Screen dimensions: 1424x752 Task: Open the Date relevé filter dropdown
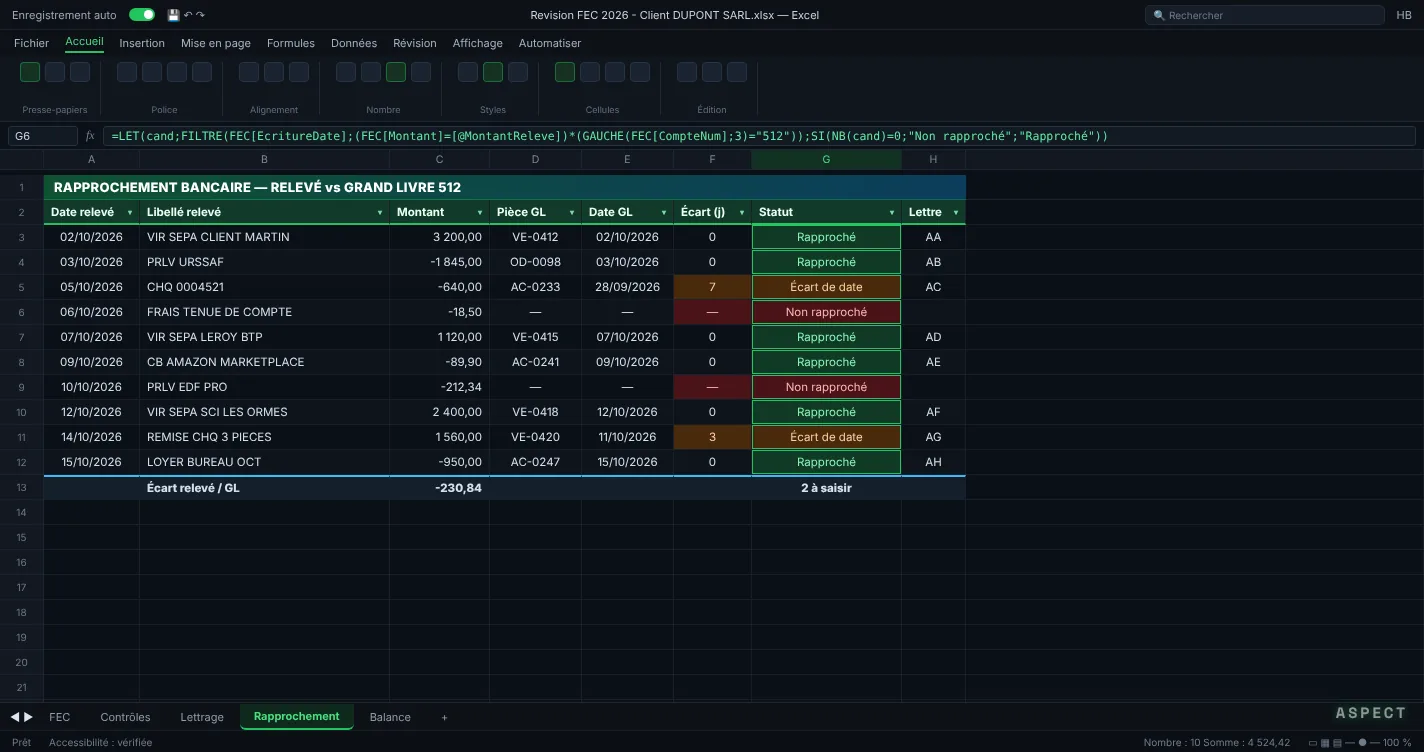click(x=130, y=213)
